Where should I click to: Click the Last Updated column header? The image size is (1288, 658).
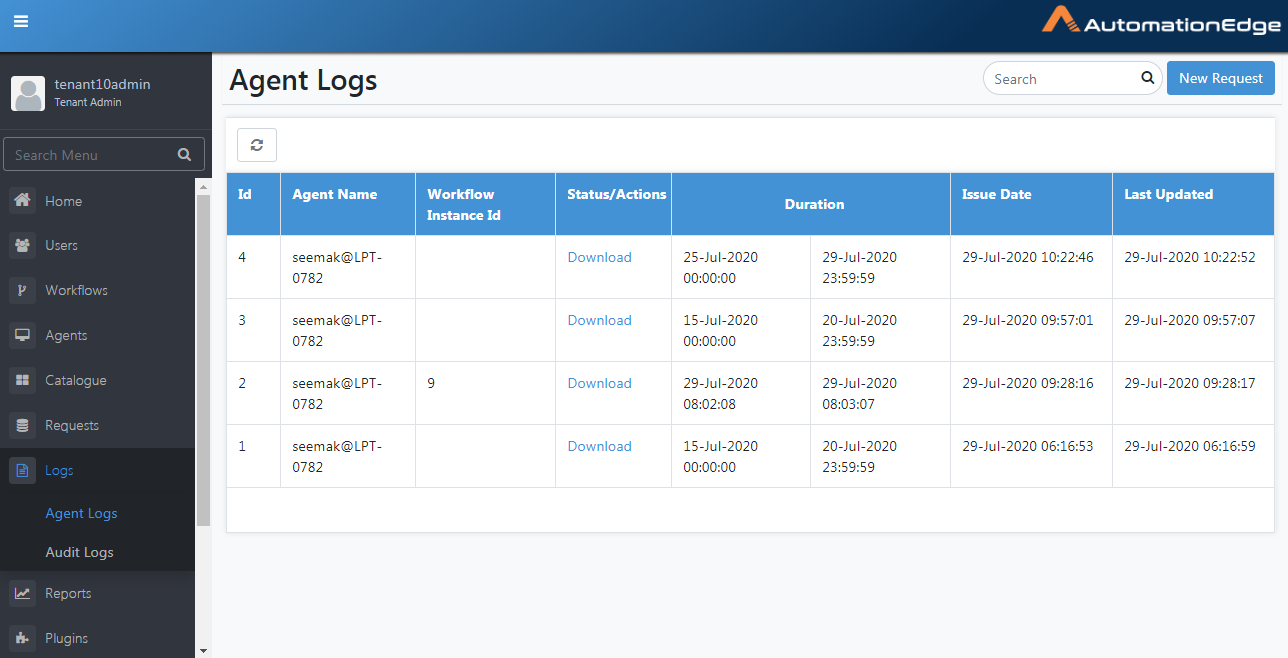pos(1193,204)
